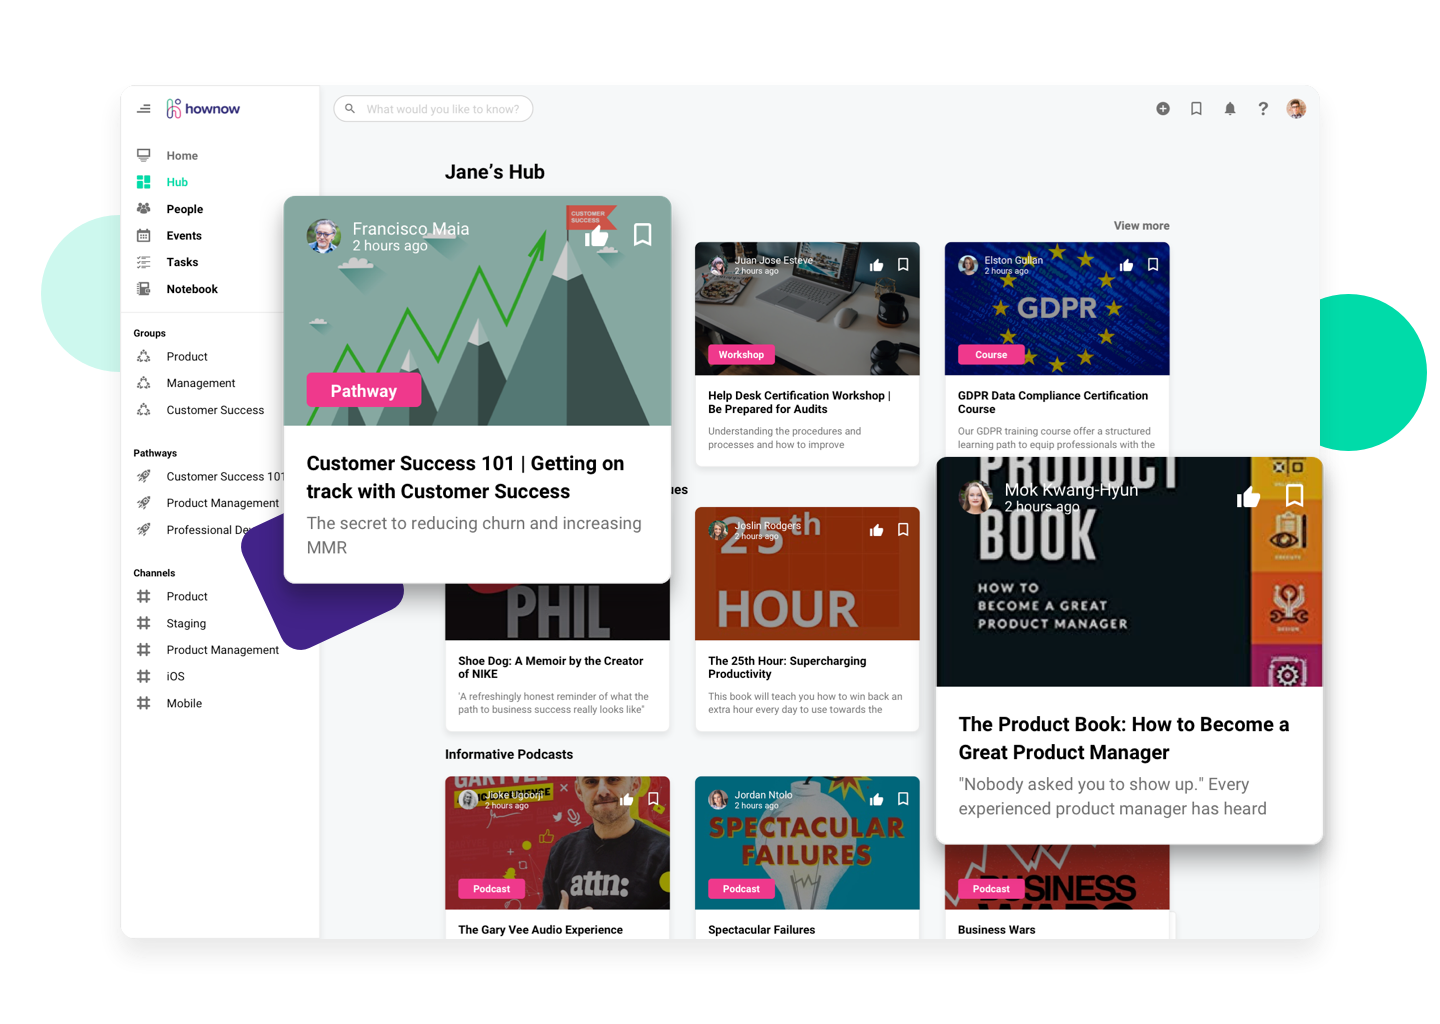The width and height of the screenshot is (1440, 1024).
Task: Open the Product channel under Channels
Action: 187,596
